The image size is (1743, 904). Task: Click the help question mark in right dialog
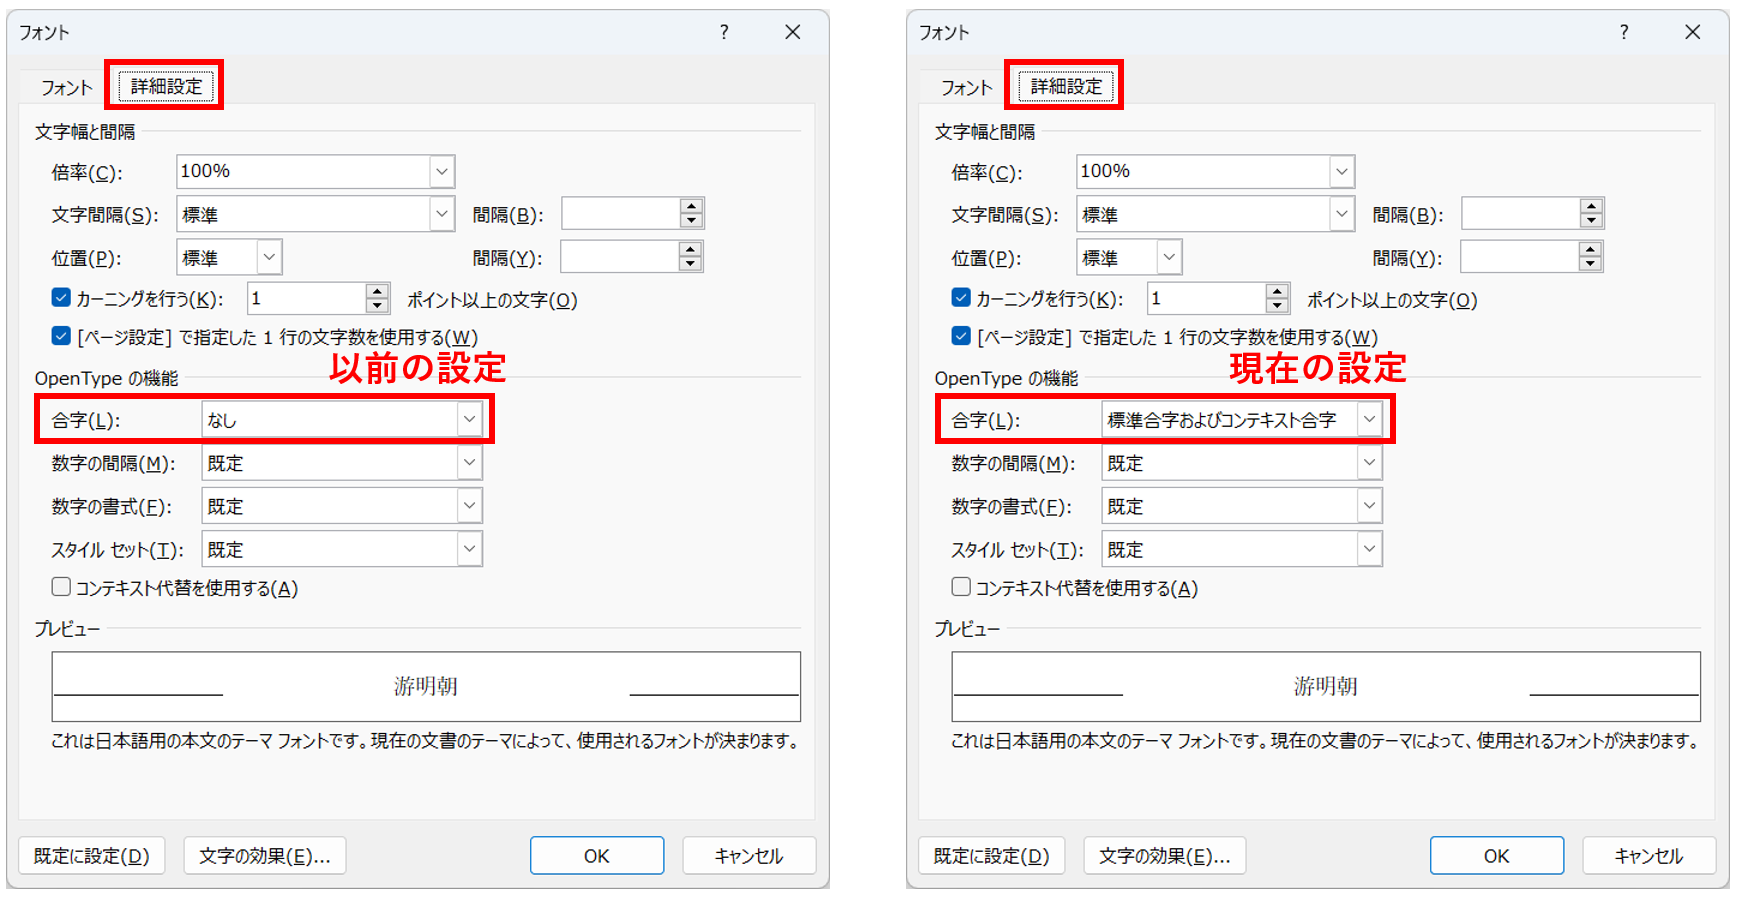(x=1624, y=32)
